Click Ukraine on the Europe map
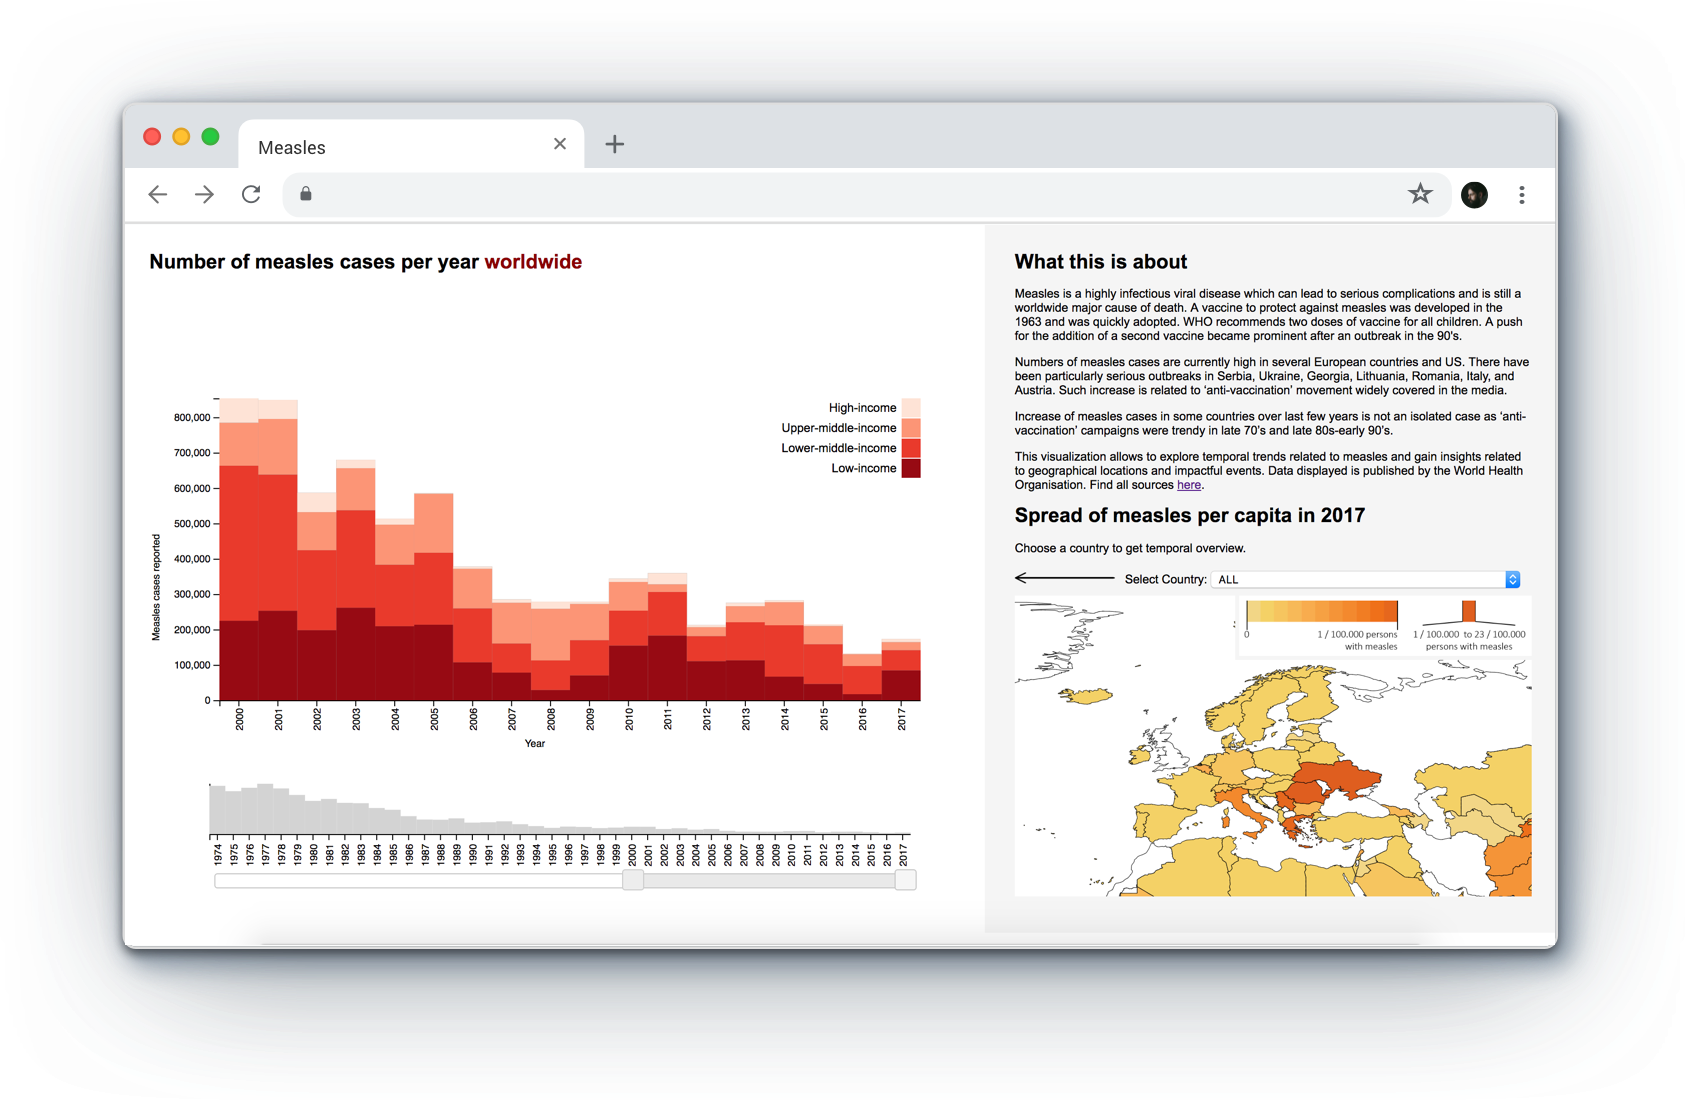1705x1120 pixels. tap(1338, 778)
